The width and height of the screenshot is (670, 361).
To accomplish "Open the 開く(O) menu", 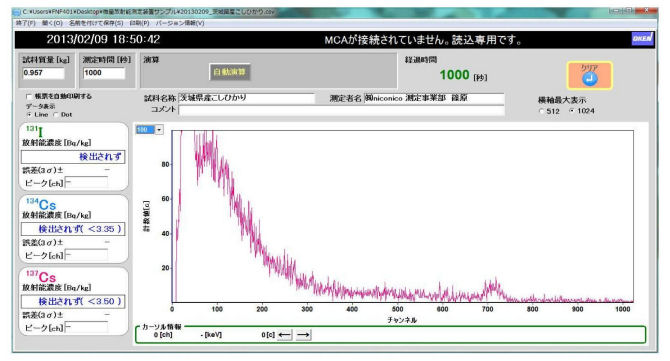I will (52, 23).
